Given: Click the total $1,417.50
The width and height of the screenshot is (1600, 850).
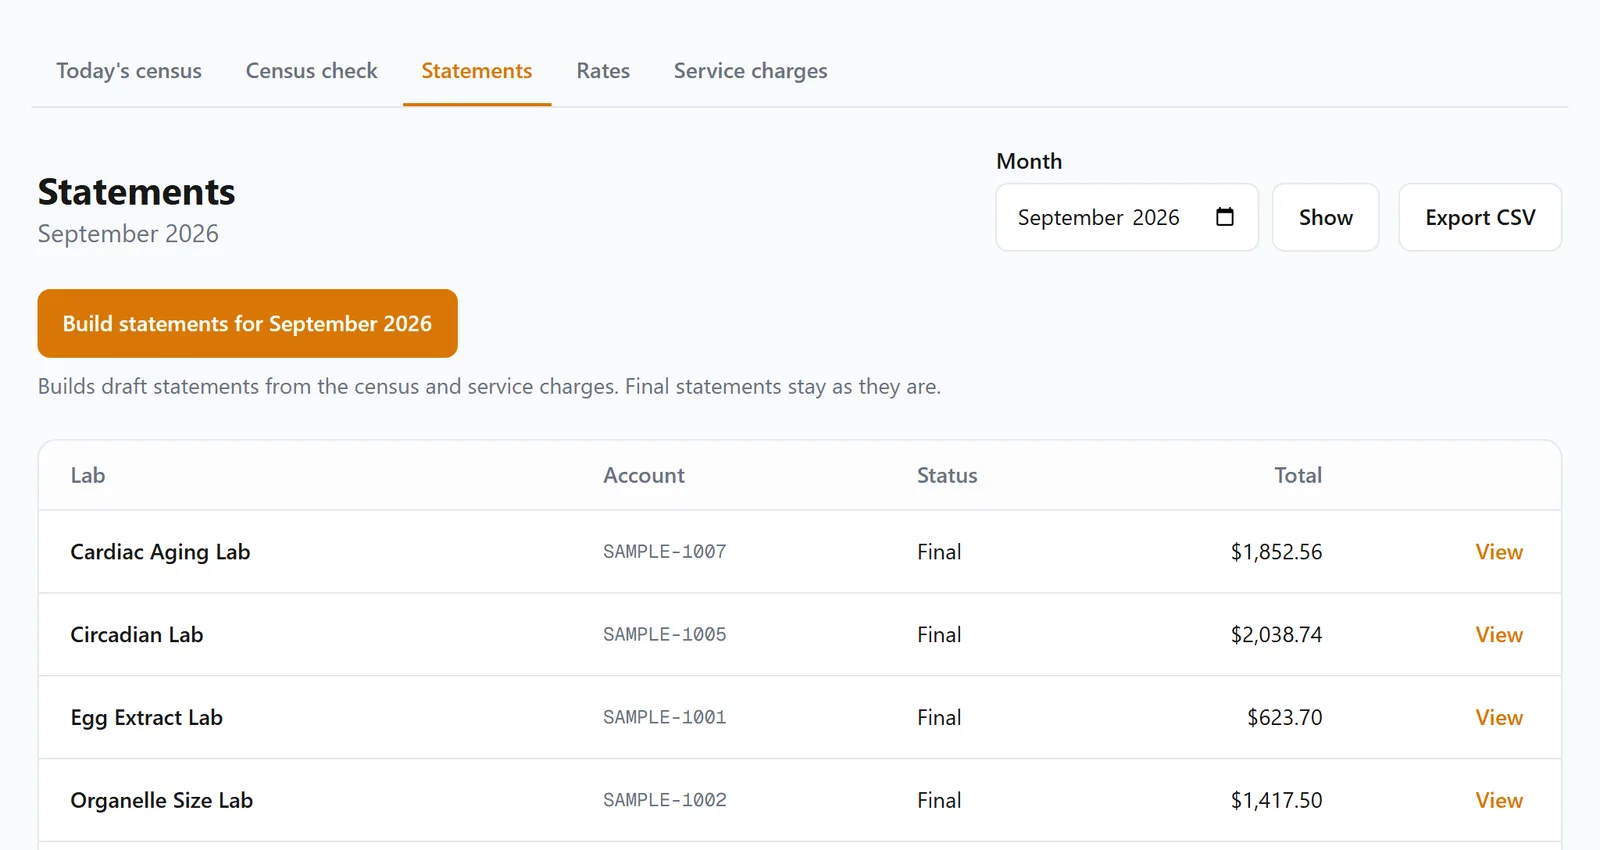Looking at the screenshot, I should [1276, 801].
